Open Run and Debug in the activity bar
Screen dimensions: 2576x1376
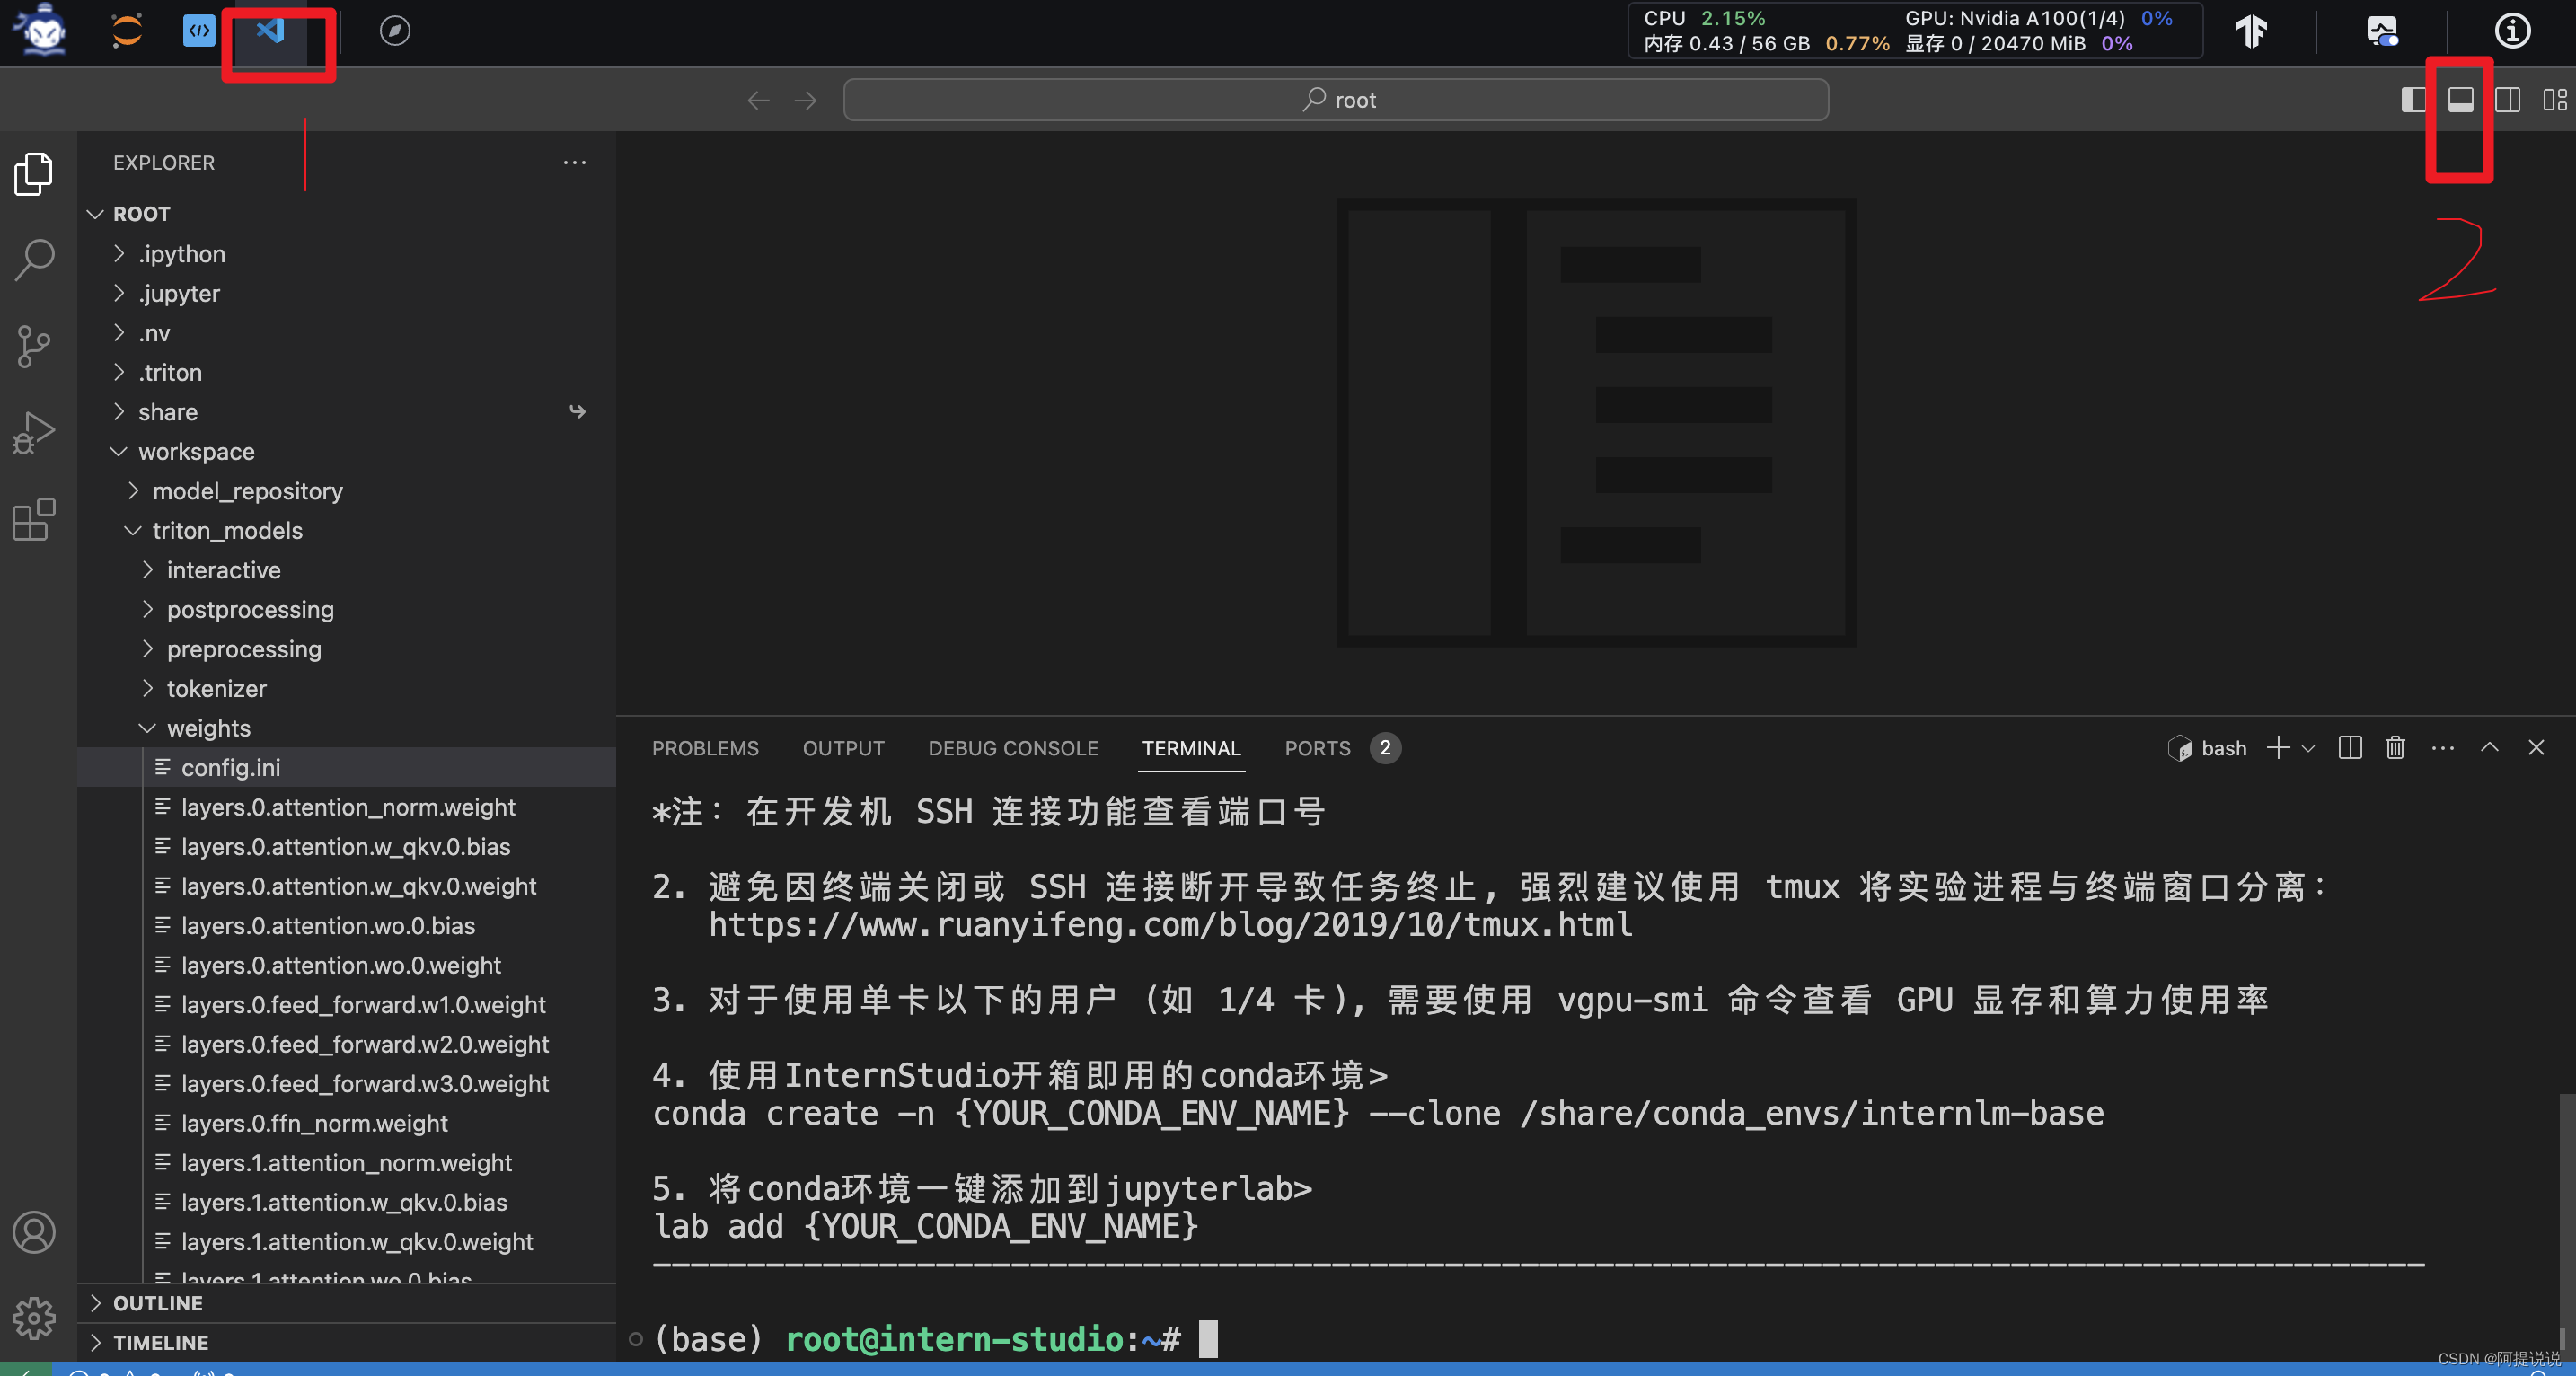(x=34, y=431)
